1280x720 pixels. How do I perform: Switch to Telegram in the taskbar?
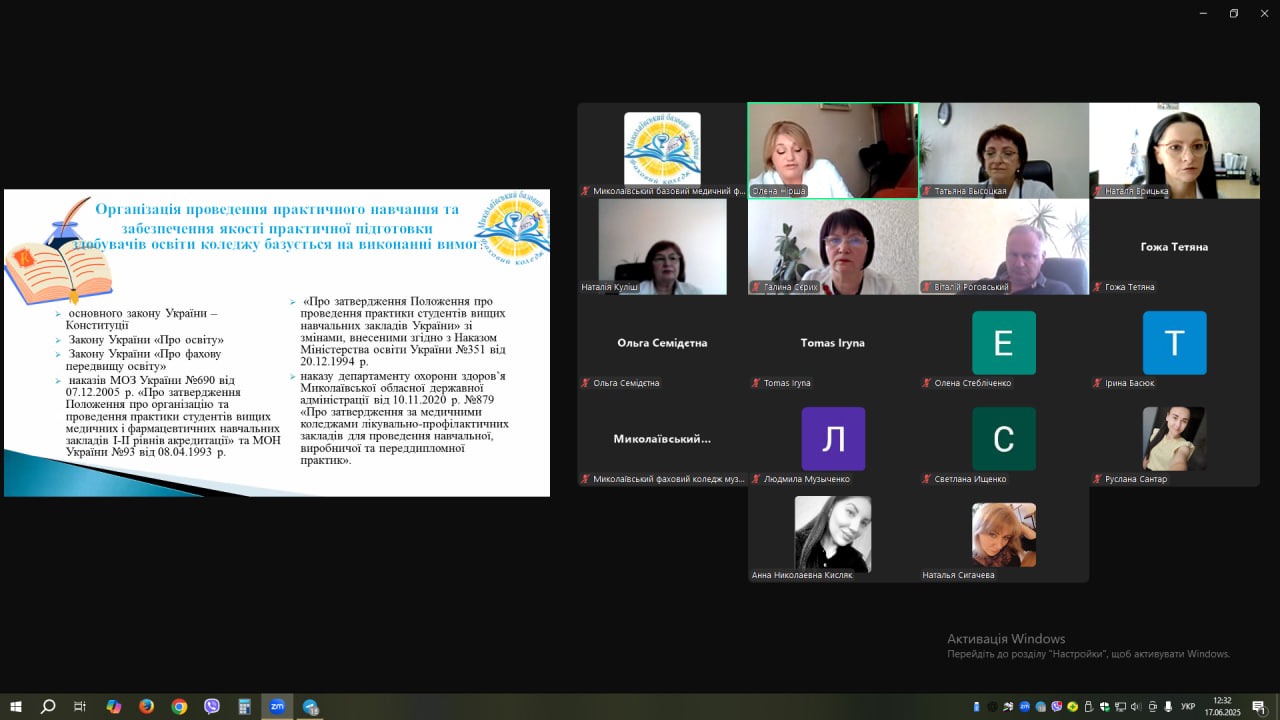310,707
